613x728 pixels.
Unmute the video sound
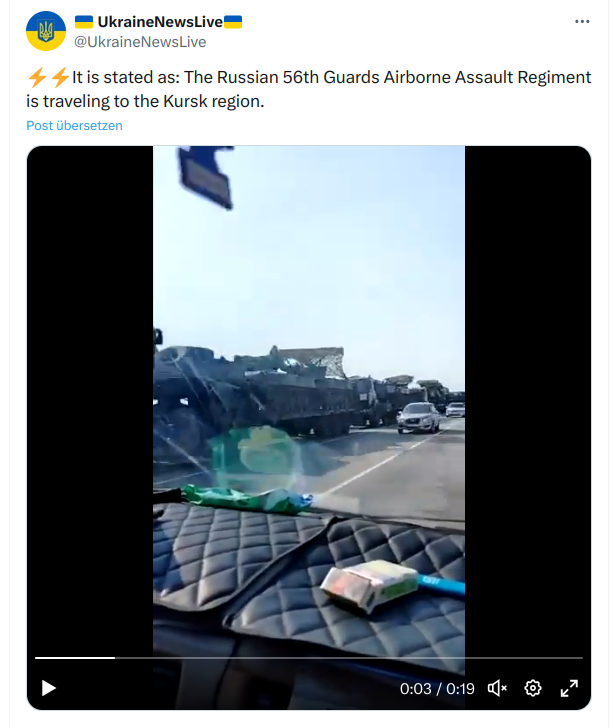click(497, 688)
